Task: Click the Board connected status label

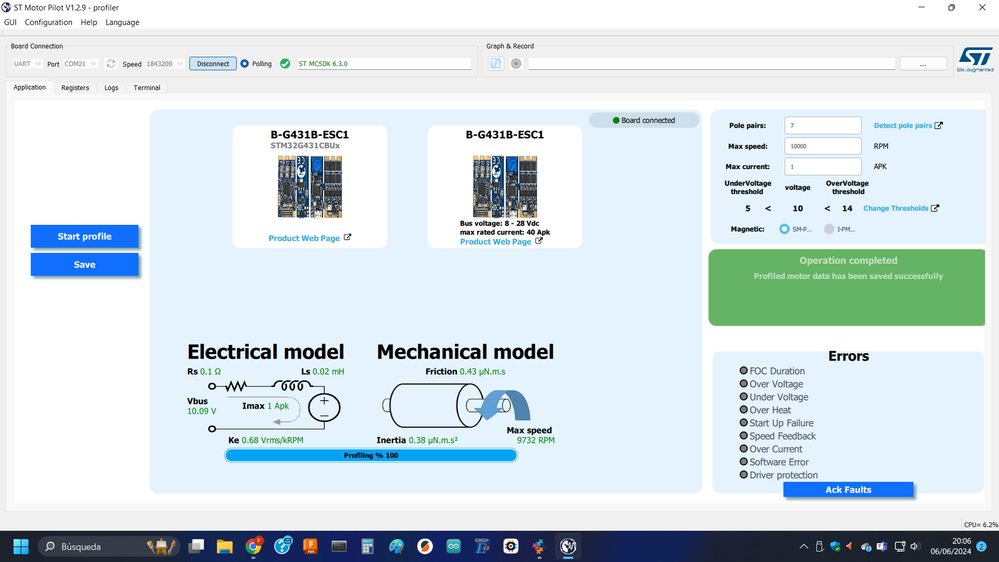Action: [644, 120]
